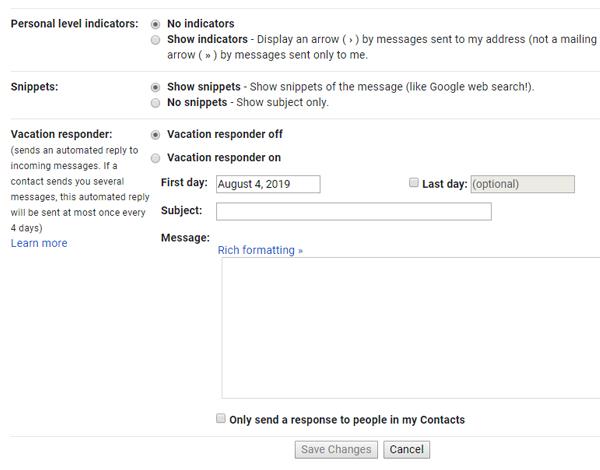Click the First day date field
Image resolution: width=600 pixels, height=470 pixels.
(267, 184)
